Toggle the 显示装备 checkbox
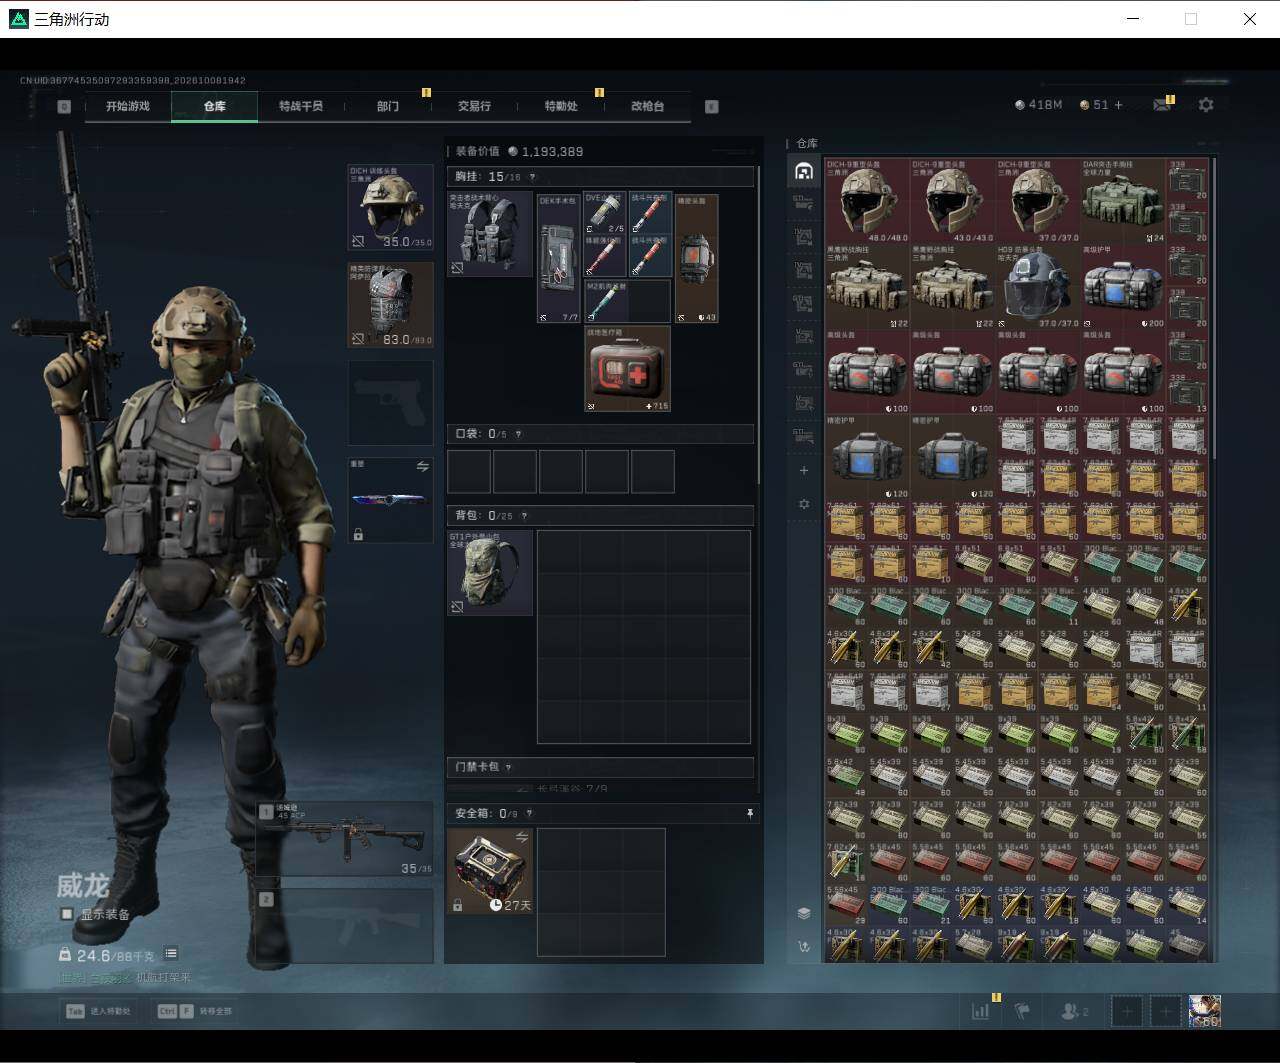Image resolution: width=1280 pixels, height=1063 pixels. [x=67, y=914]
